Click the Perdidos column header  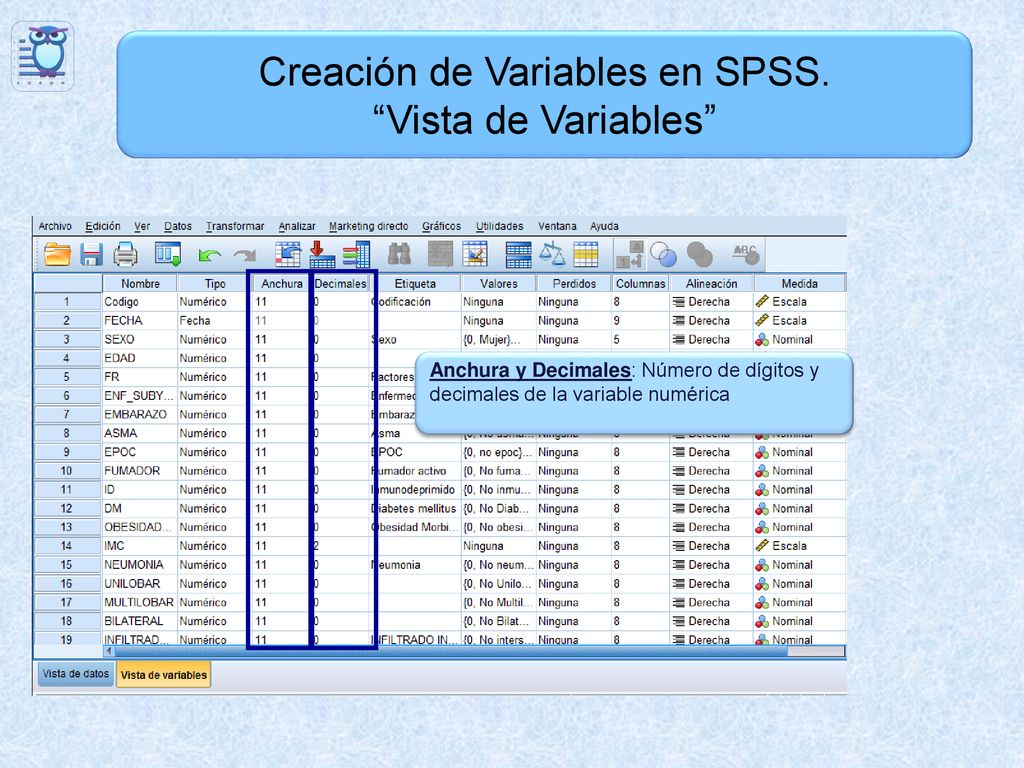tap(574, 283)
